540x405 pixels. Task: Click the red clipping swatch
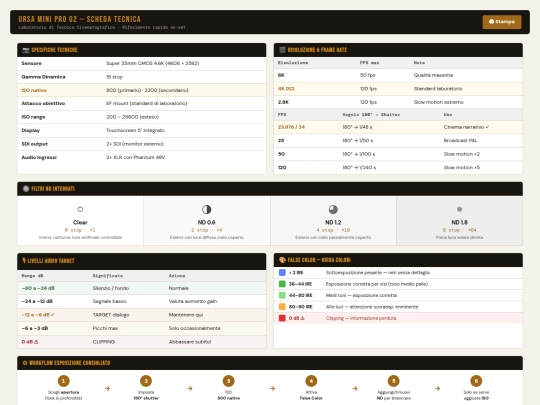pyautogui.click(x=282, y=318)
